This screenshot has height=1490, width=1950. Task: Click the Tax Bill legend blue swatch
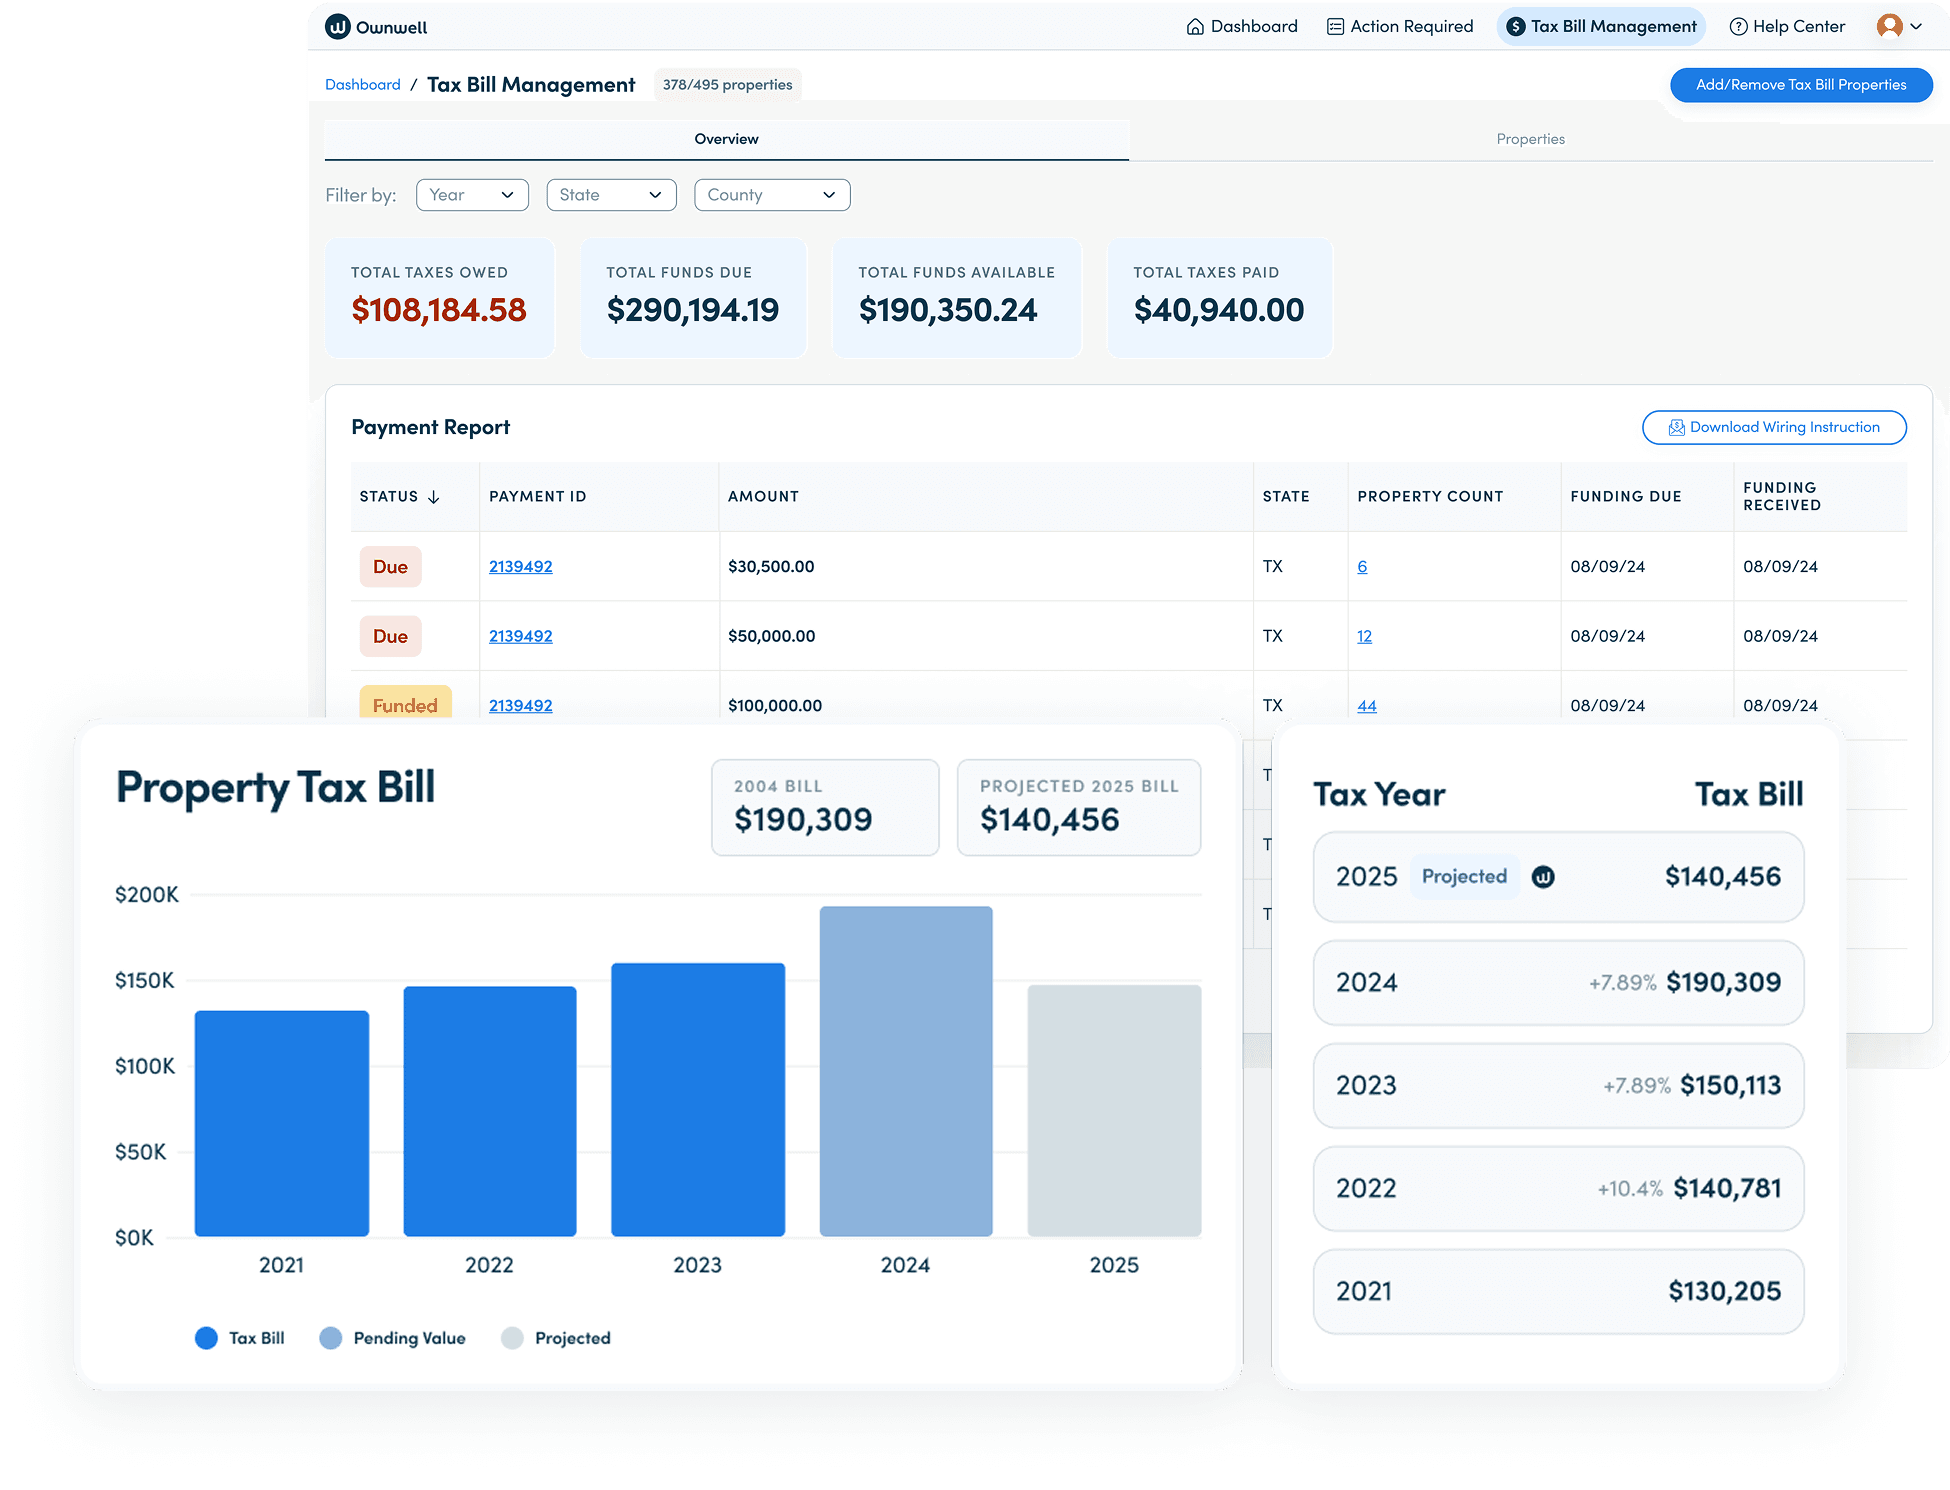pyautogui.click(x=206, y=1338)
